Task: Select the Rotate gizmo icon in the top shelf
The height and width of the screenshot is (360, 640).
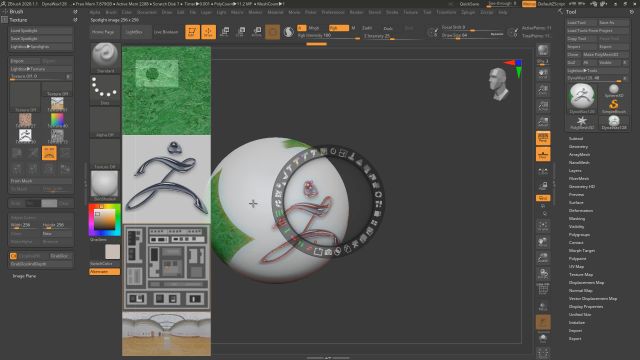Action: point(257,32)
